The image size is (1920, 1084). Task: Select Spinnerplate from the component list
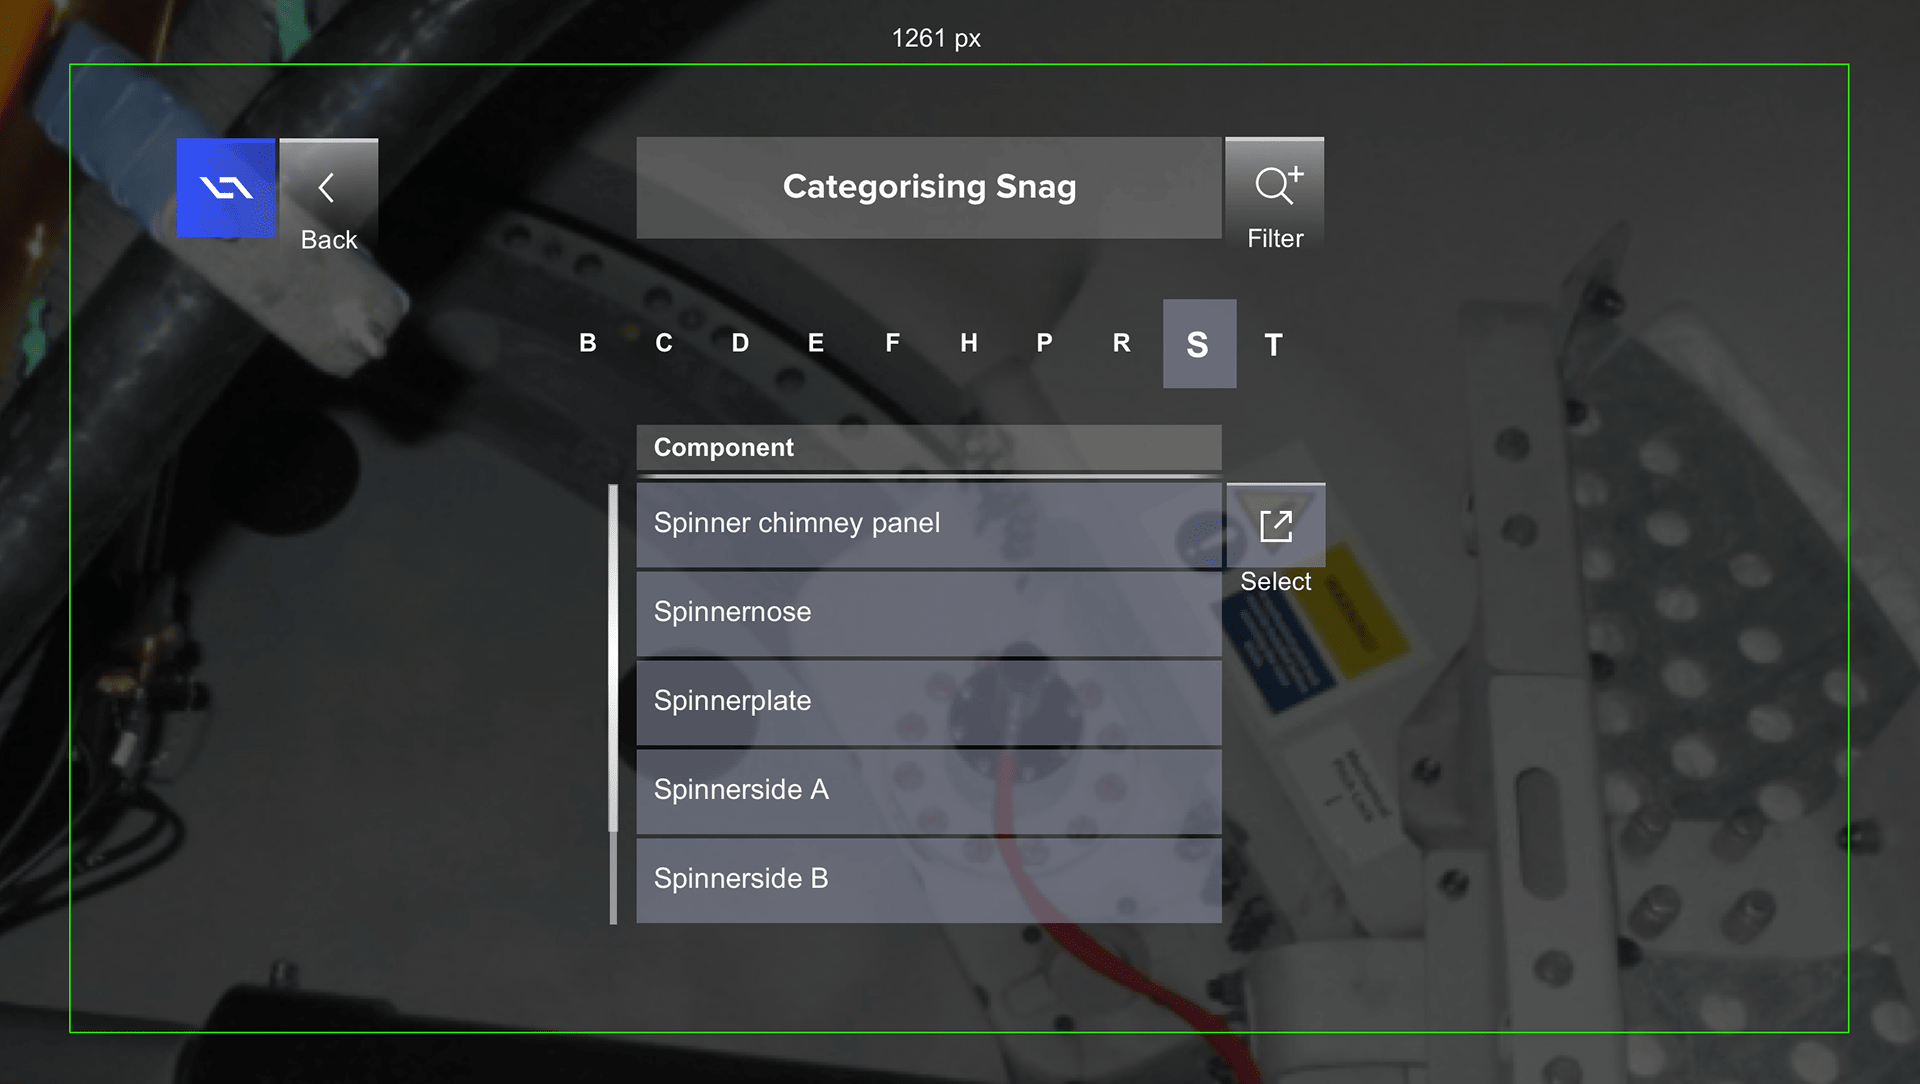click(929, 702)
